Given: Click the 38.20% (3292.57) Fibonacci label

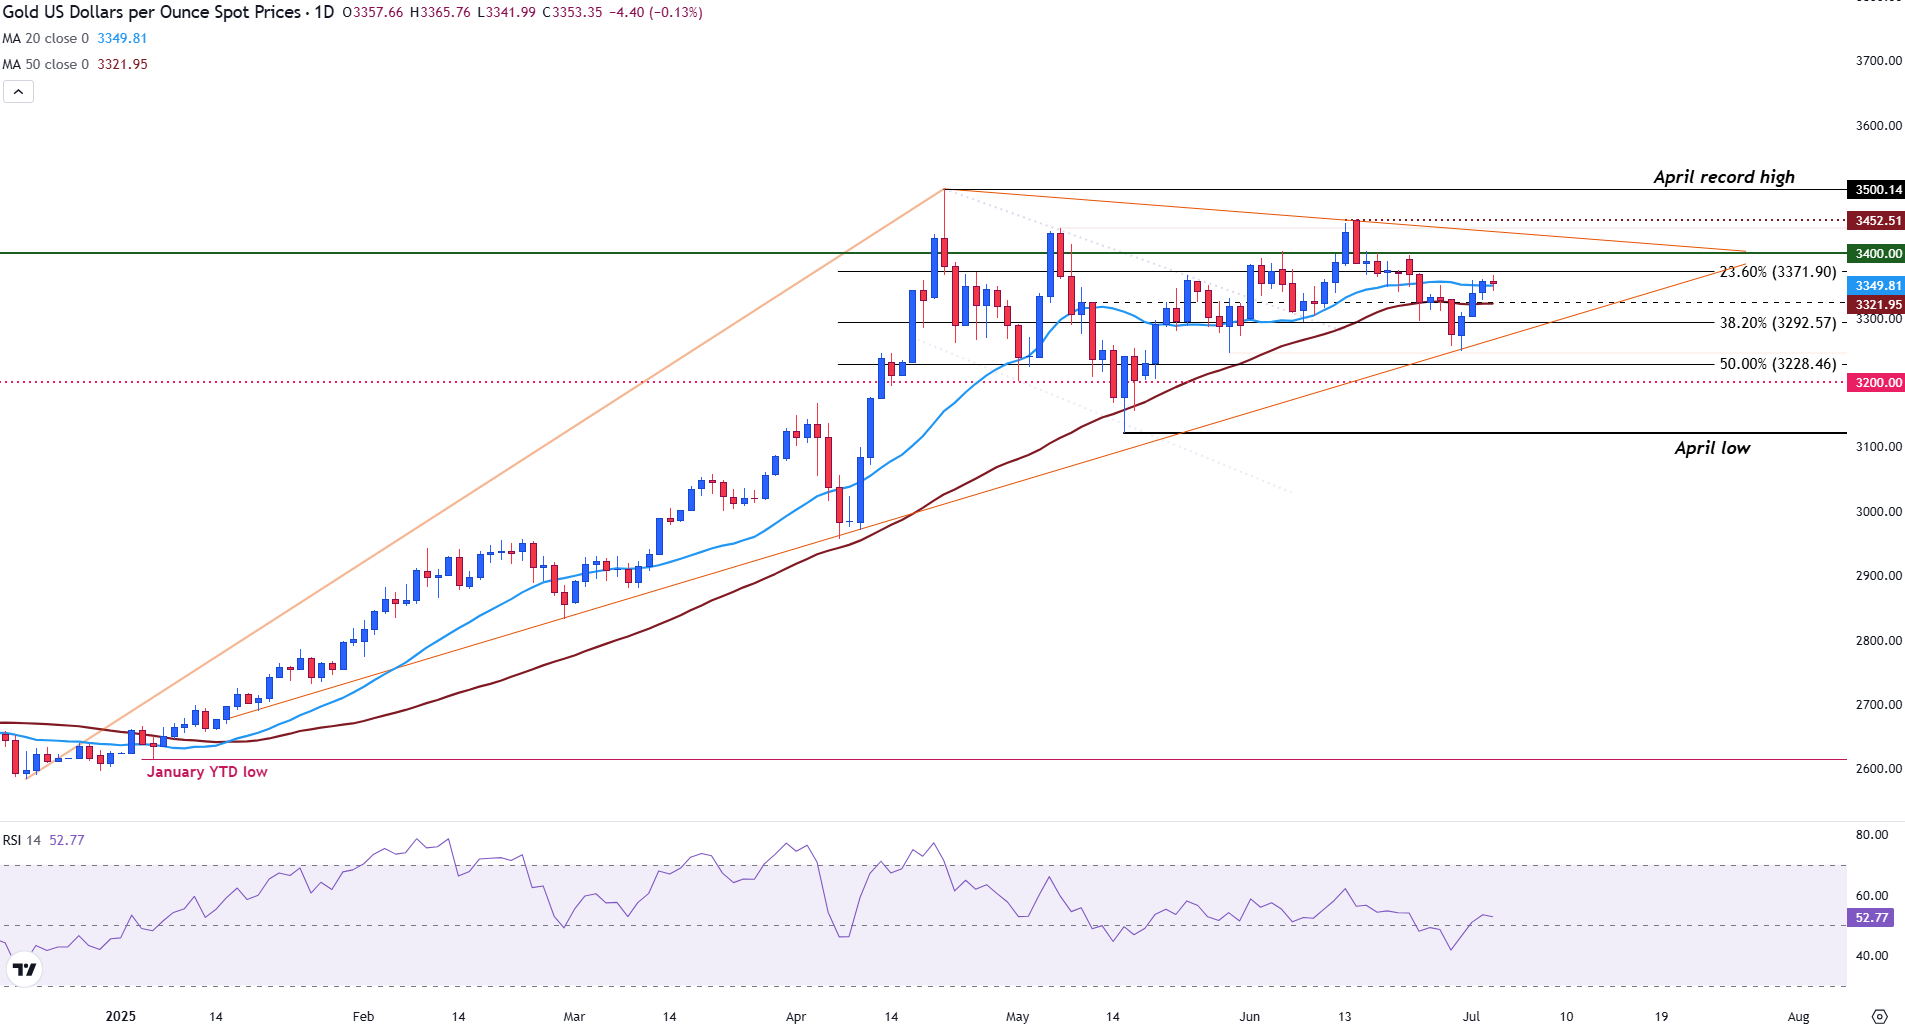Looking at the screenshot, I should tap(1778, 323).
